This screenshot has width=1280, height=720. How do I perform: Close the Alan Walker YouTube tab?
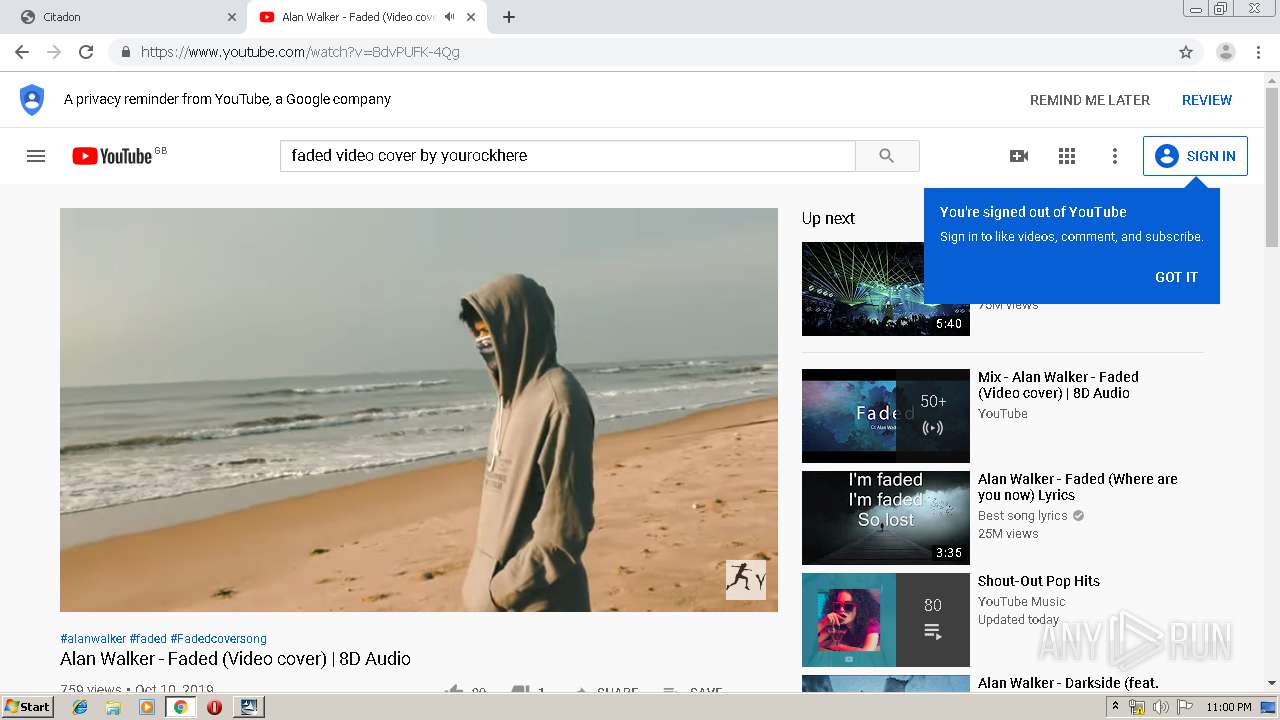(471, 17)
